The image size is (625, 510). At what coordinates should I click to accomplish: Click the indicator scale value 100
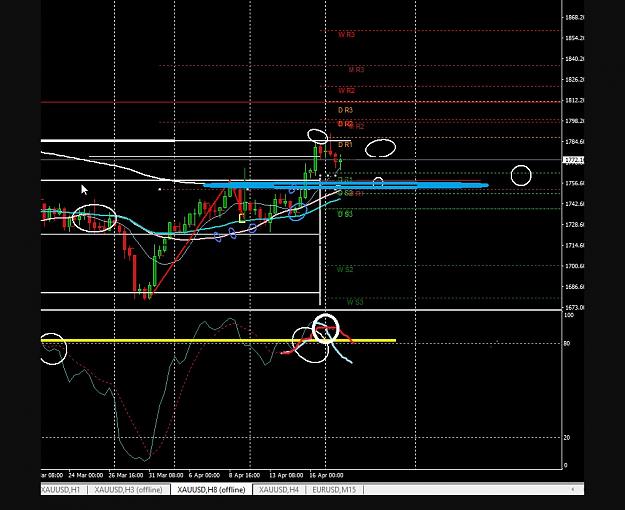(x=569, y=315)
